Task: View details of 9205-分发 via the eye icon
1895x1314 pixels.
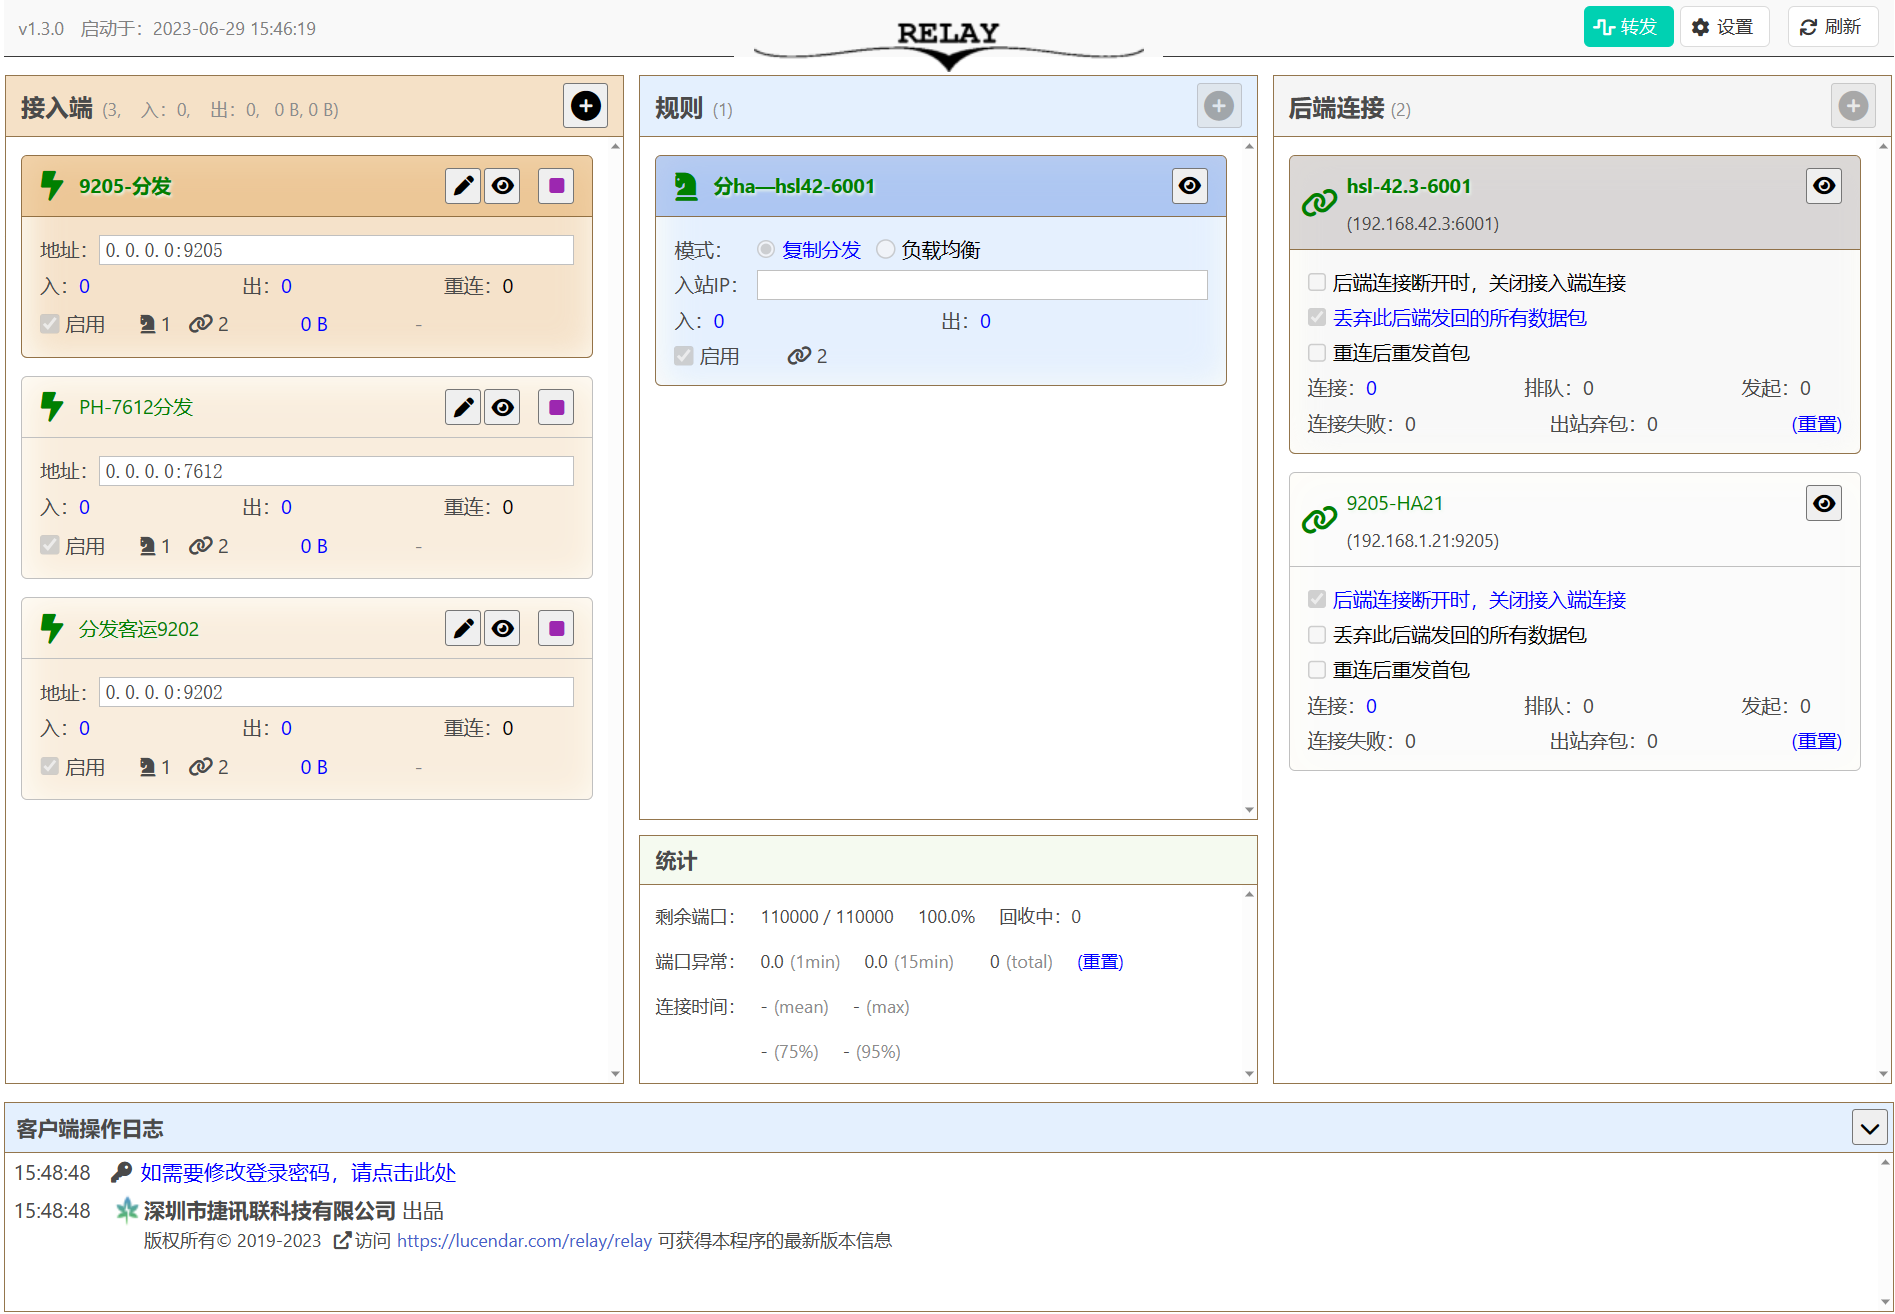Action: click(503, 186)
